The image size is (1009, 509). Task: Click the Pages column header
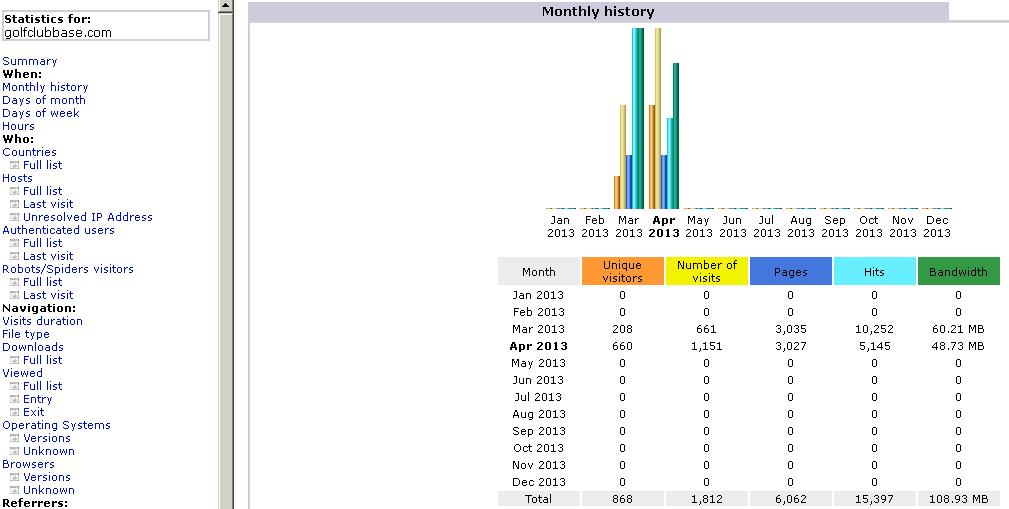click(791, 271)
